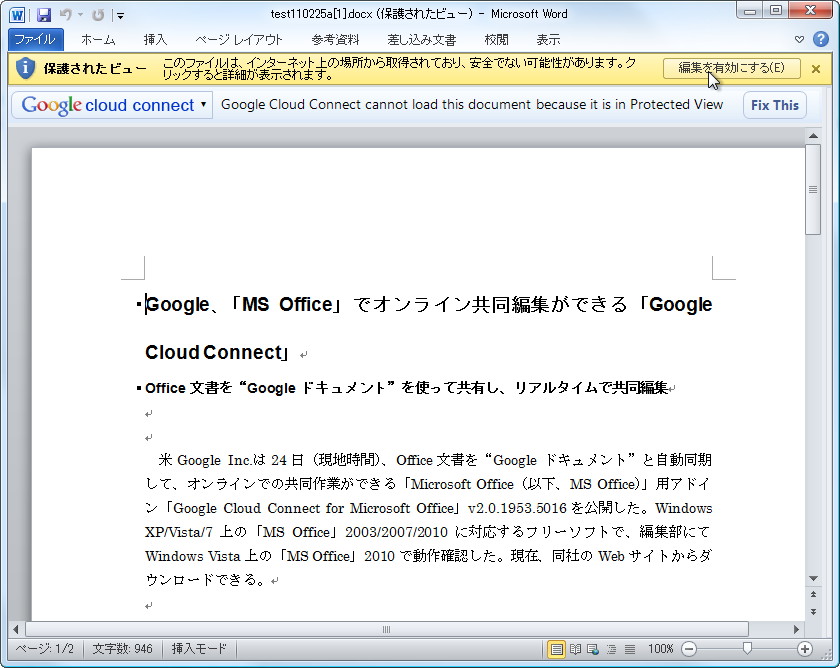The width and height of the screenshot is (840, 668).
Task: Click the vertical scrollbar down arrow
Action: 813,579
